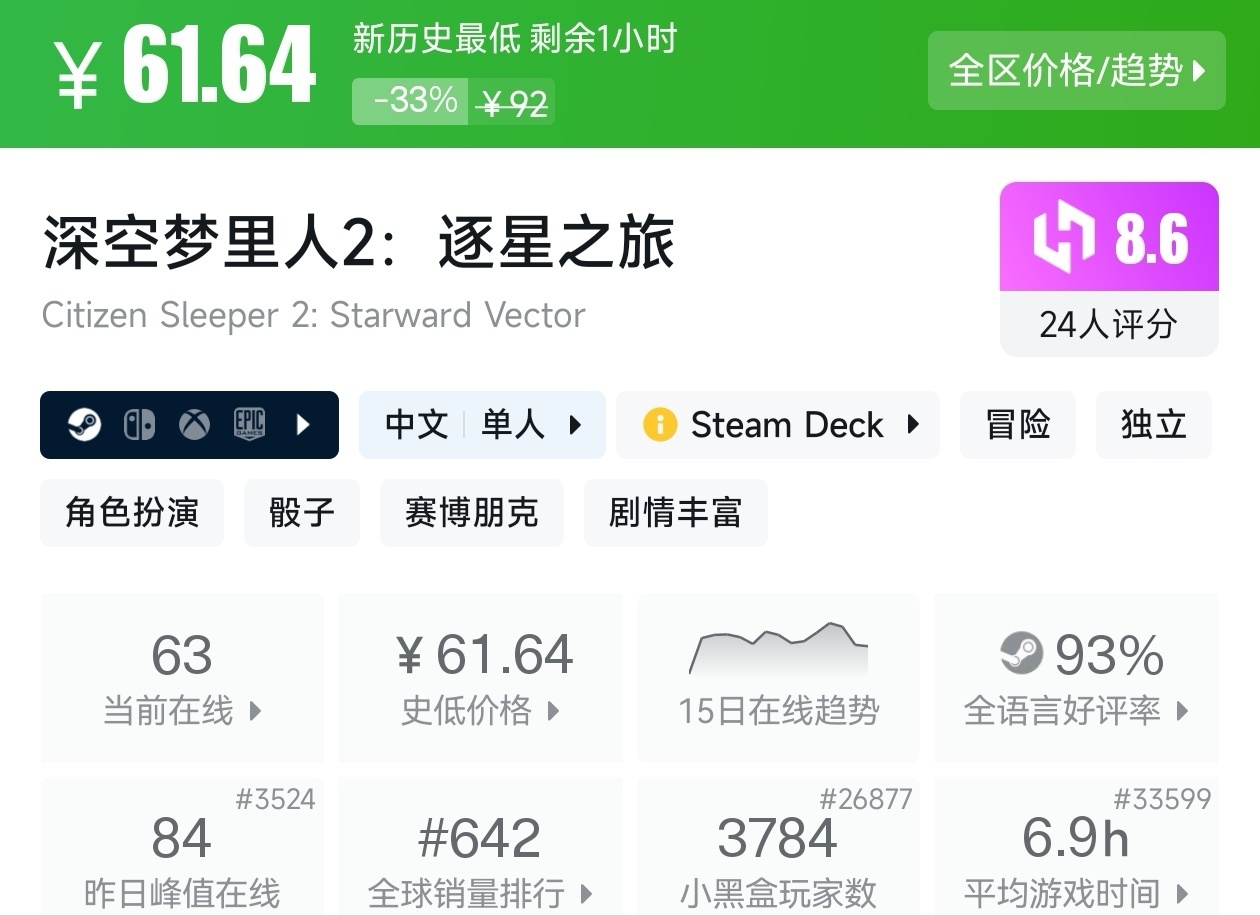Click the Nintendo Switch platform icon
This screenshot has height=915, width=1260.
tap(139, 425)
